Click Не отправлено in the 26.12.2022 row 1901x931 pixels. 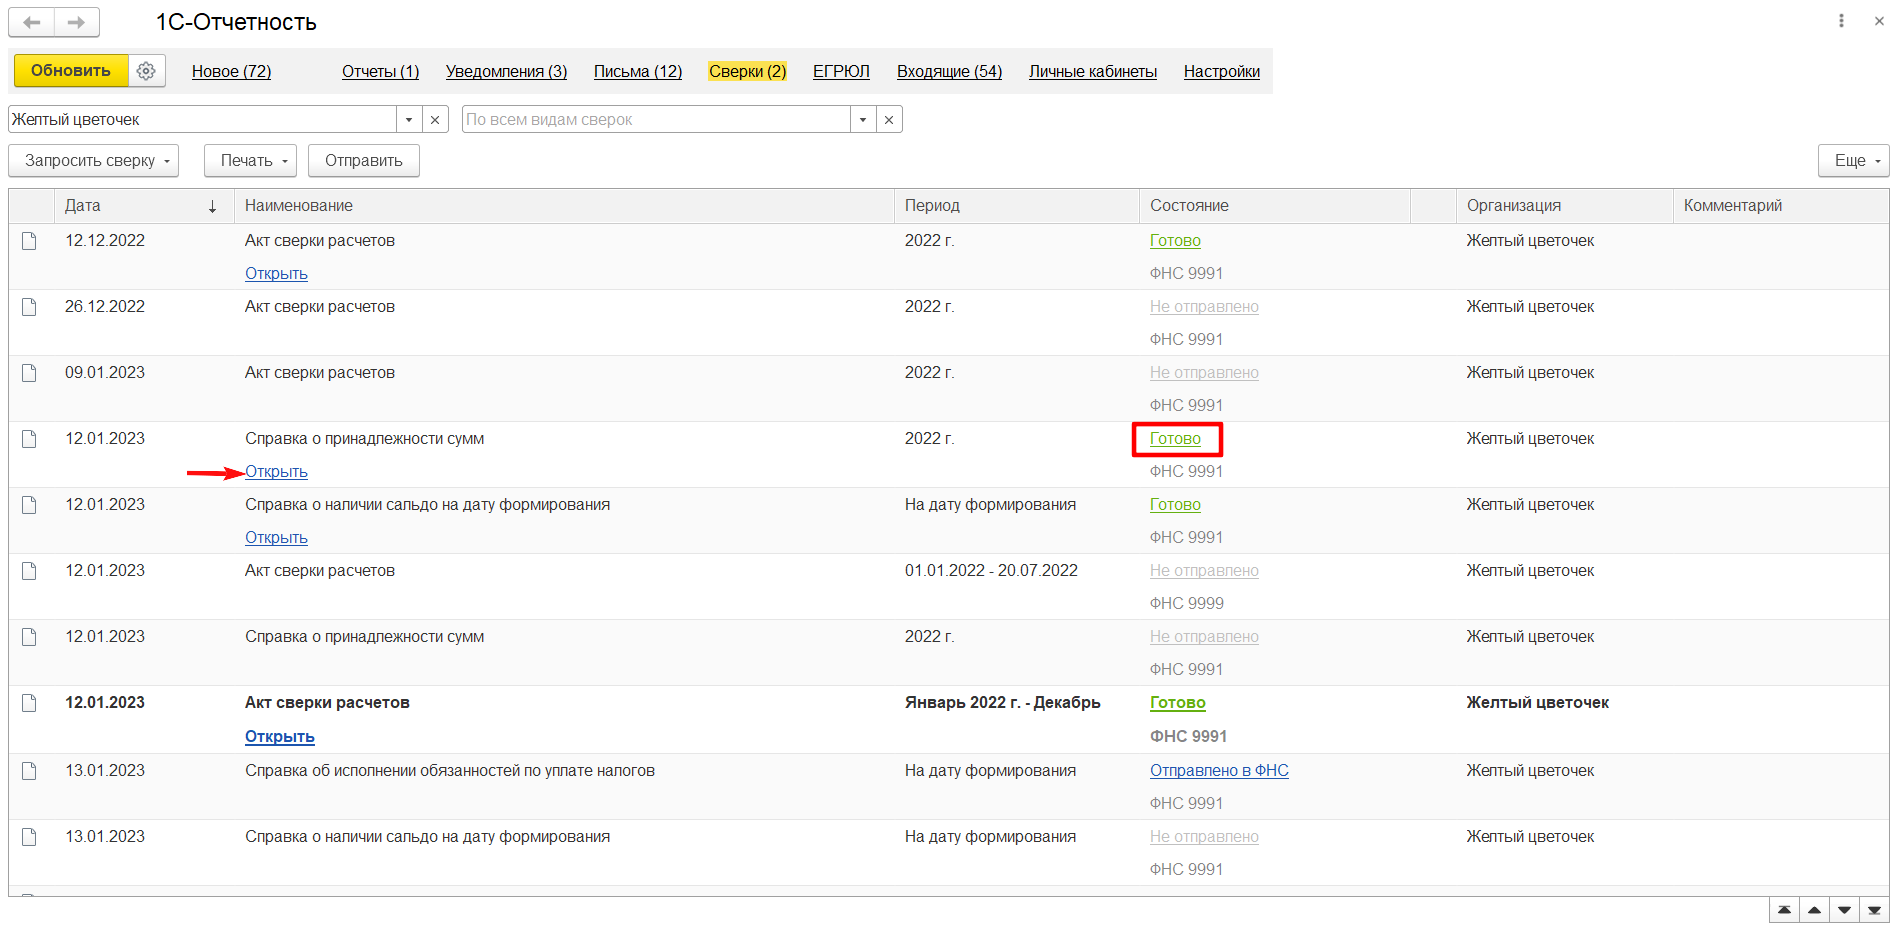tap(1204, 307)
